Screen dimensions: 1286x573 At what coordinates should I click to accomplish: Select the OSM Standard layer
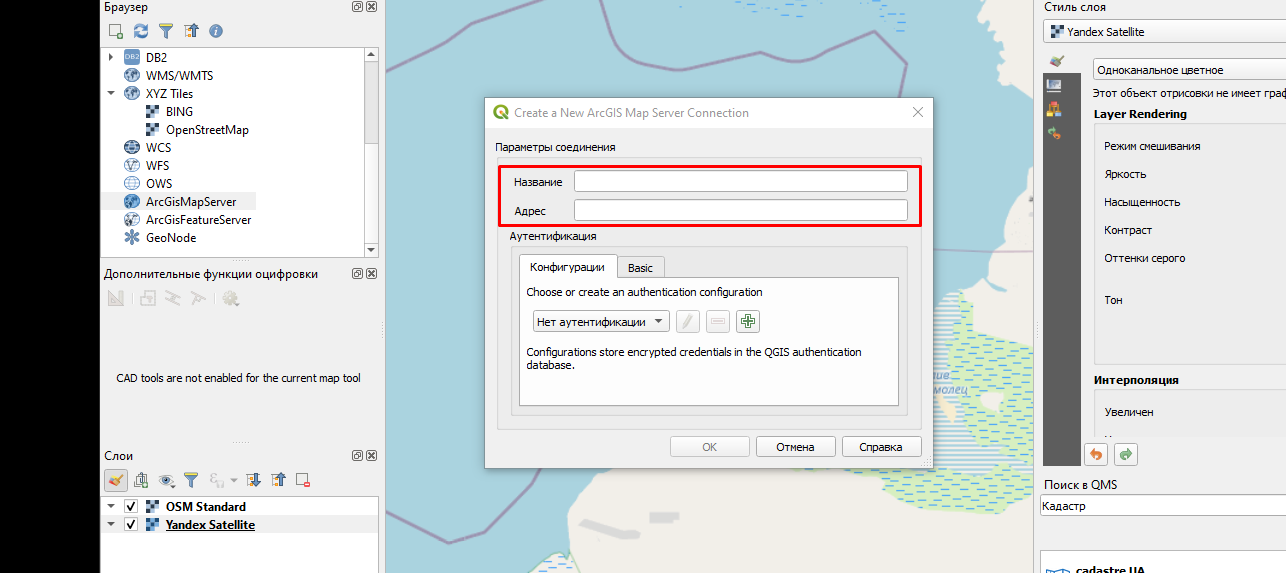(205, 506)
